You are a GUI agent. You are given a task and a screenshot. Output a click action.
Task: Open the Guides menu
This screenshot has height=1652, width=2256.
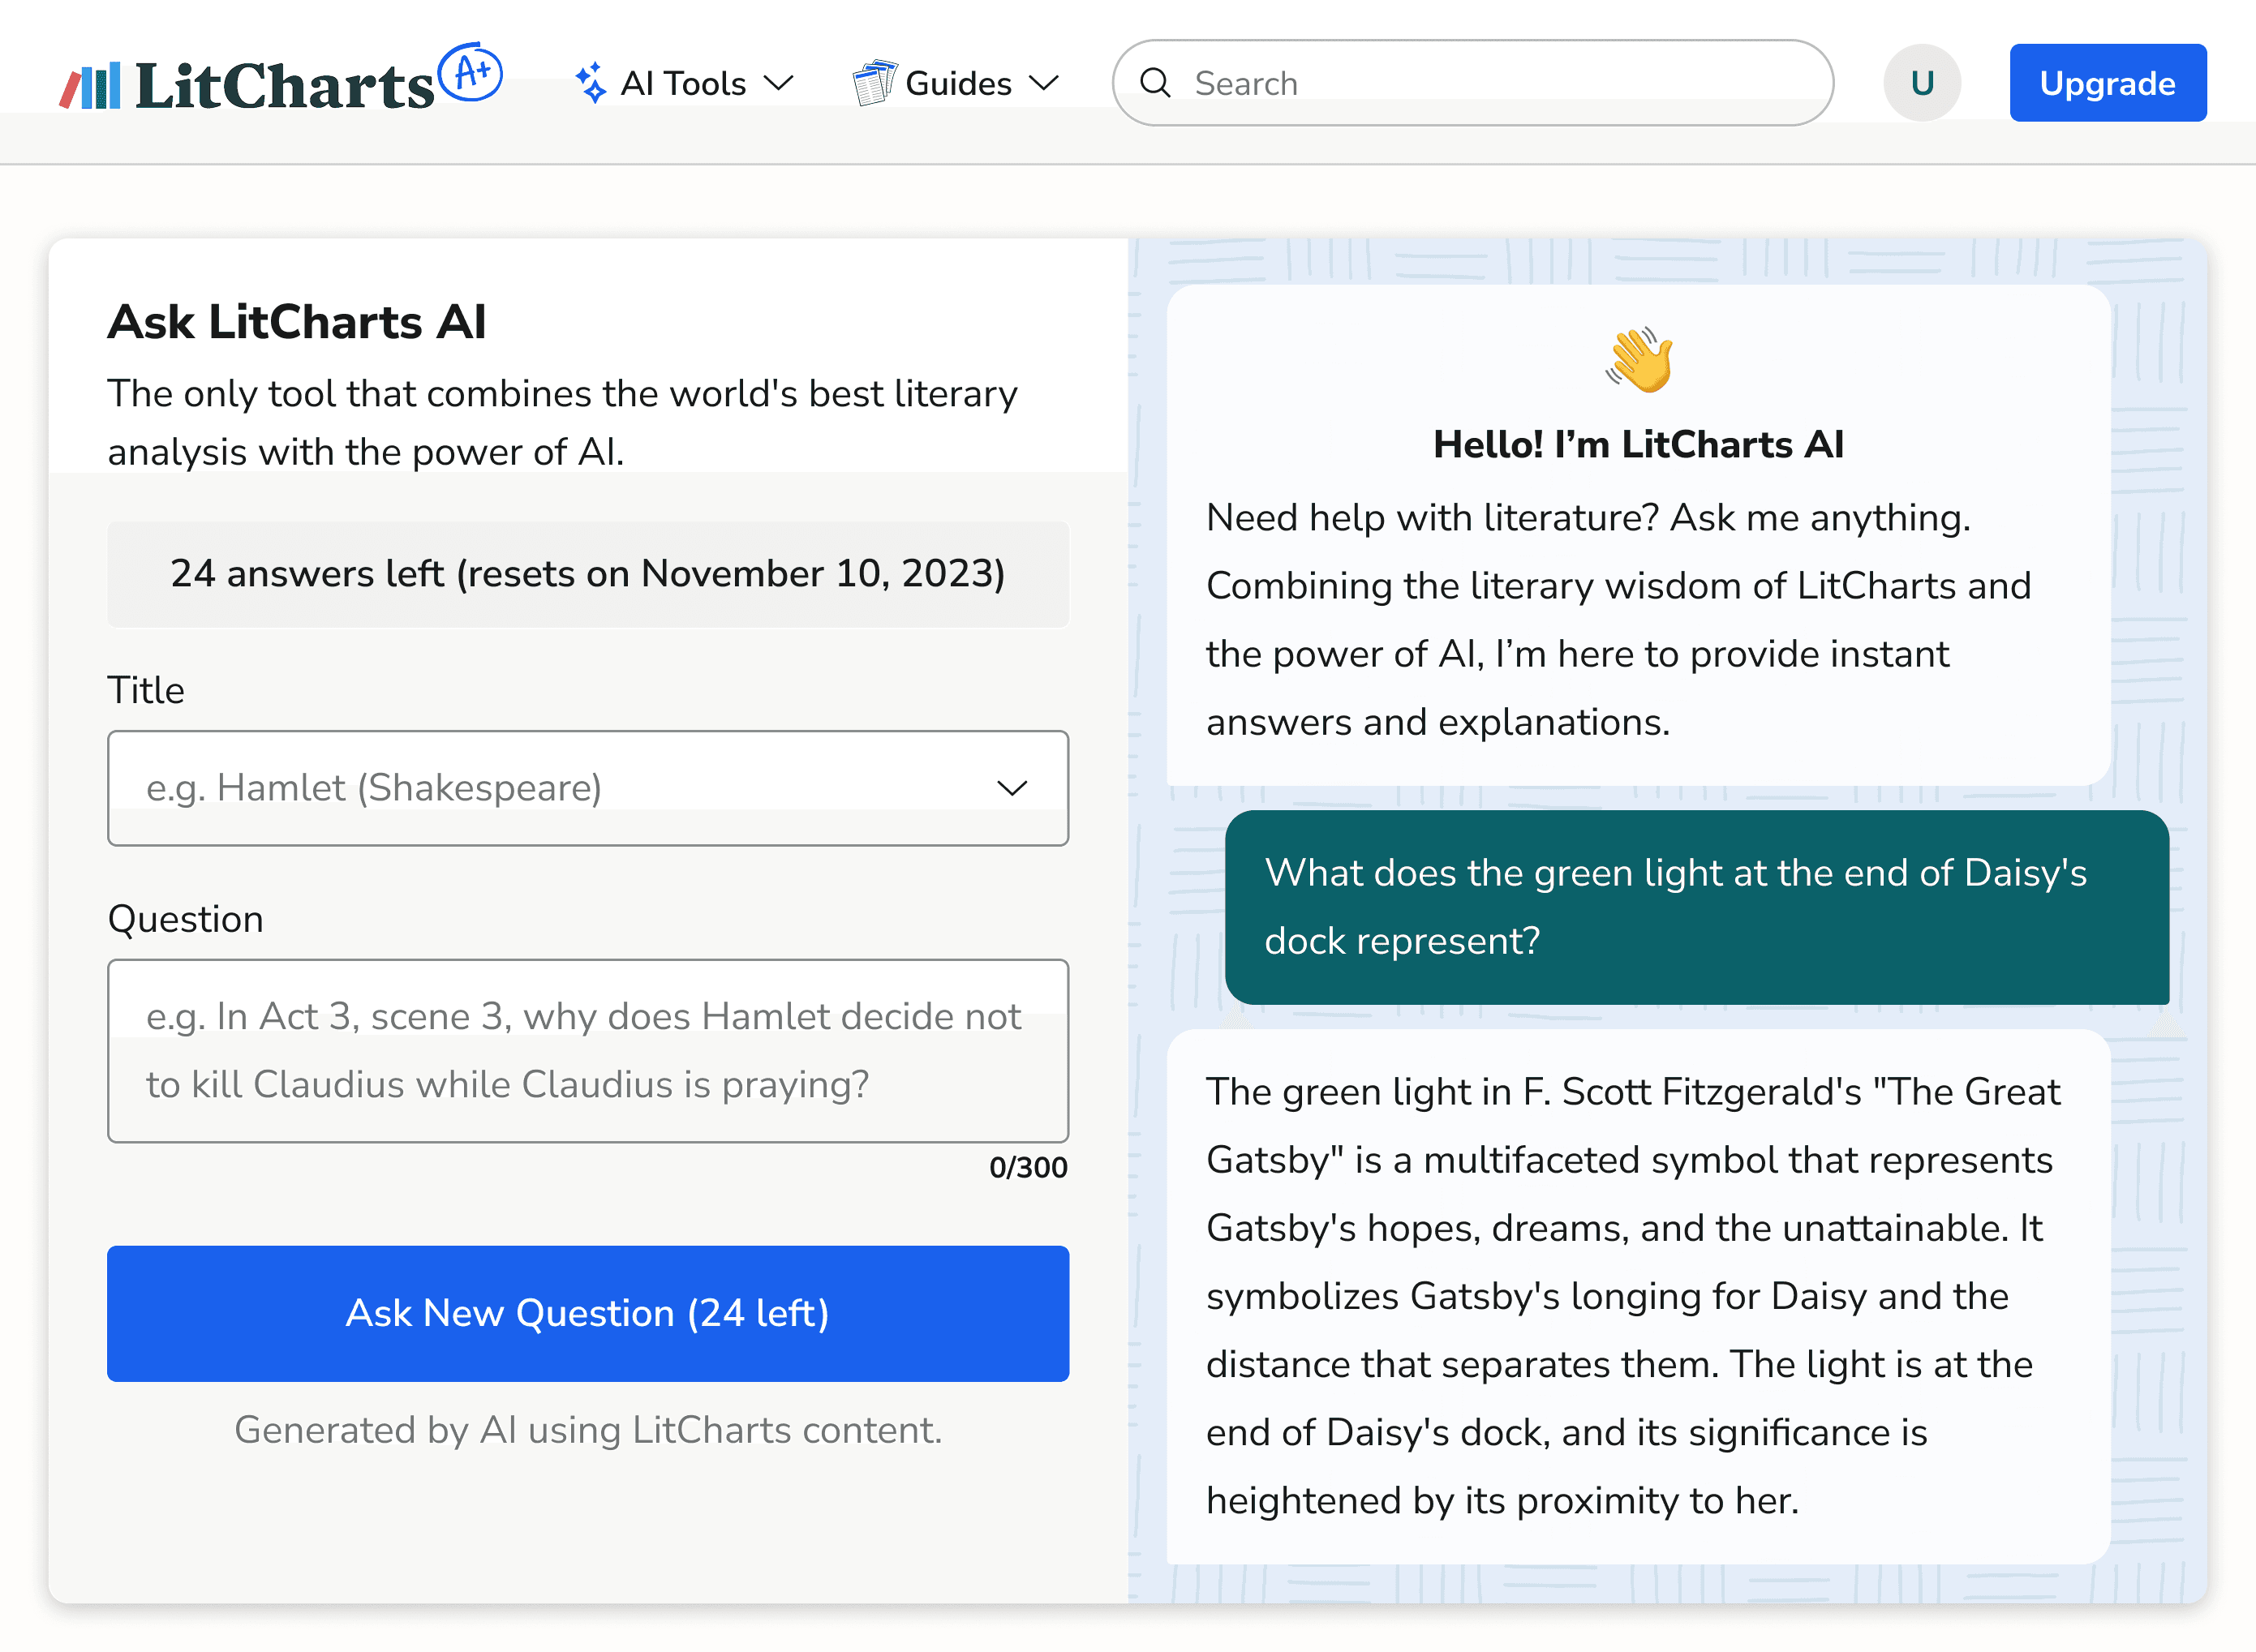pos(958,83)
